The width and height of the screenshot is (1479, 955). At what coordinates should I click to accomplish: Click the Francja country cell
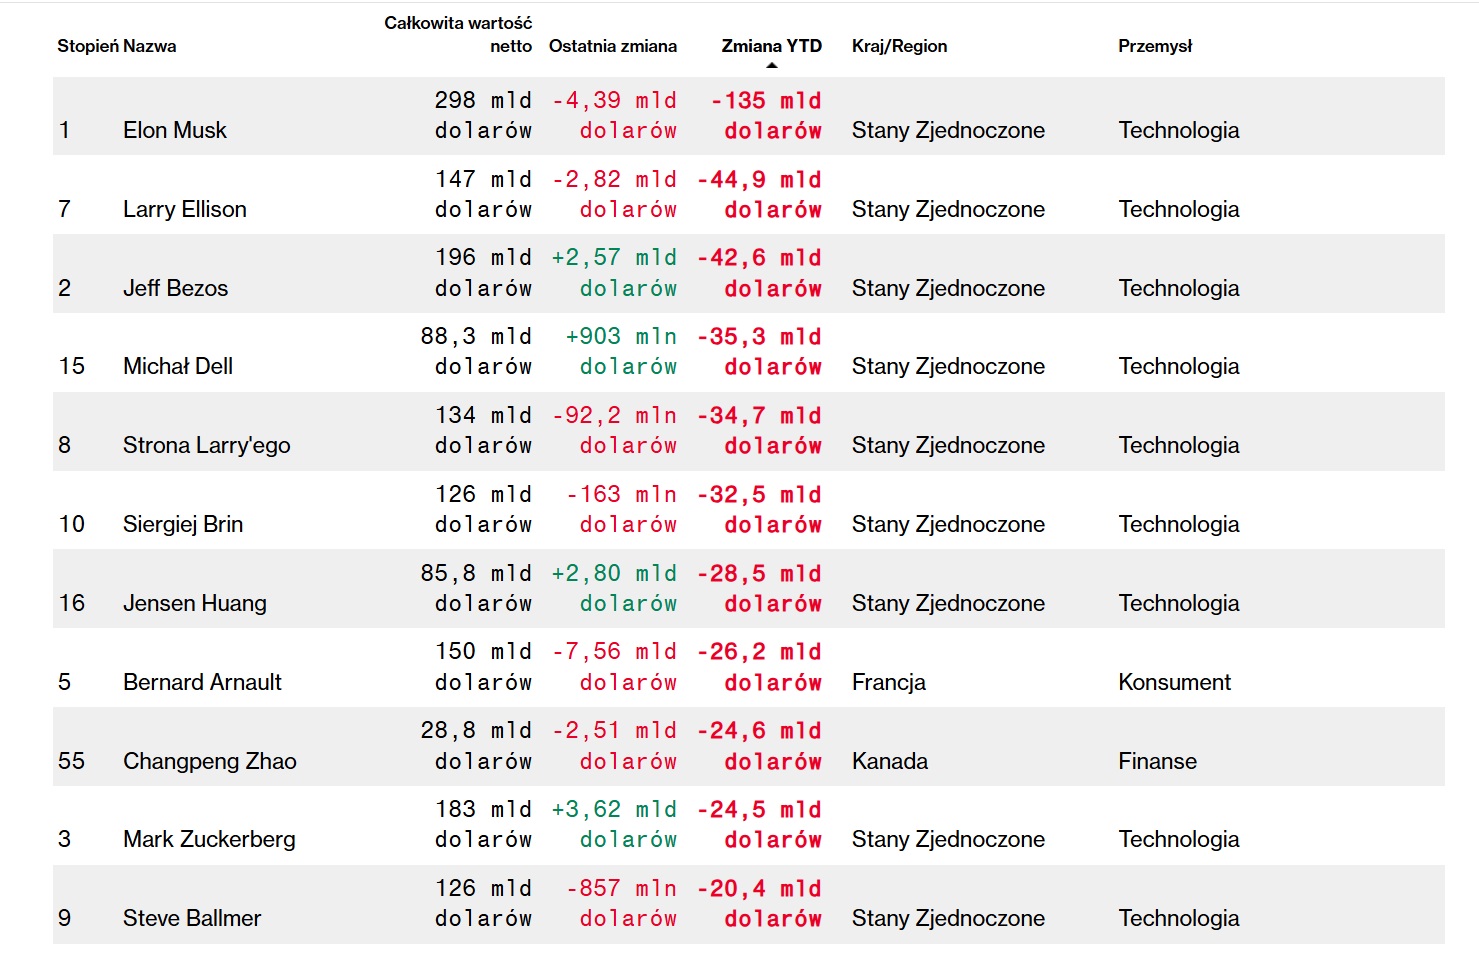[x=889, y=682]
